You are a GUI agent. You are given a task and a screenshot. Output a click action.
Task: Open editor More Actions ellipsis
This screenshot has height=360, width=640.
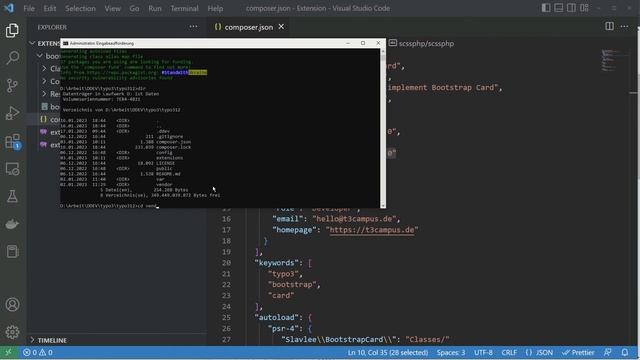[624, 27]
